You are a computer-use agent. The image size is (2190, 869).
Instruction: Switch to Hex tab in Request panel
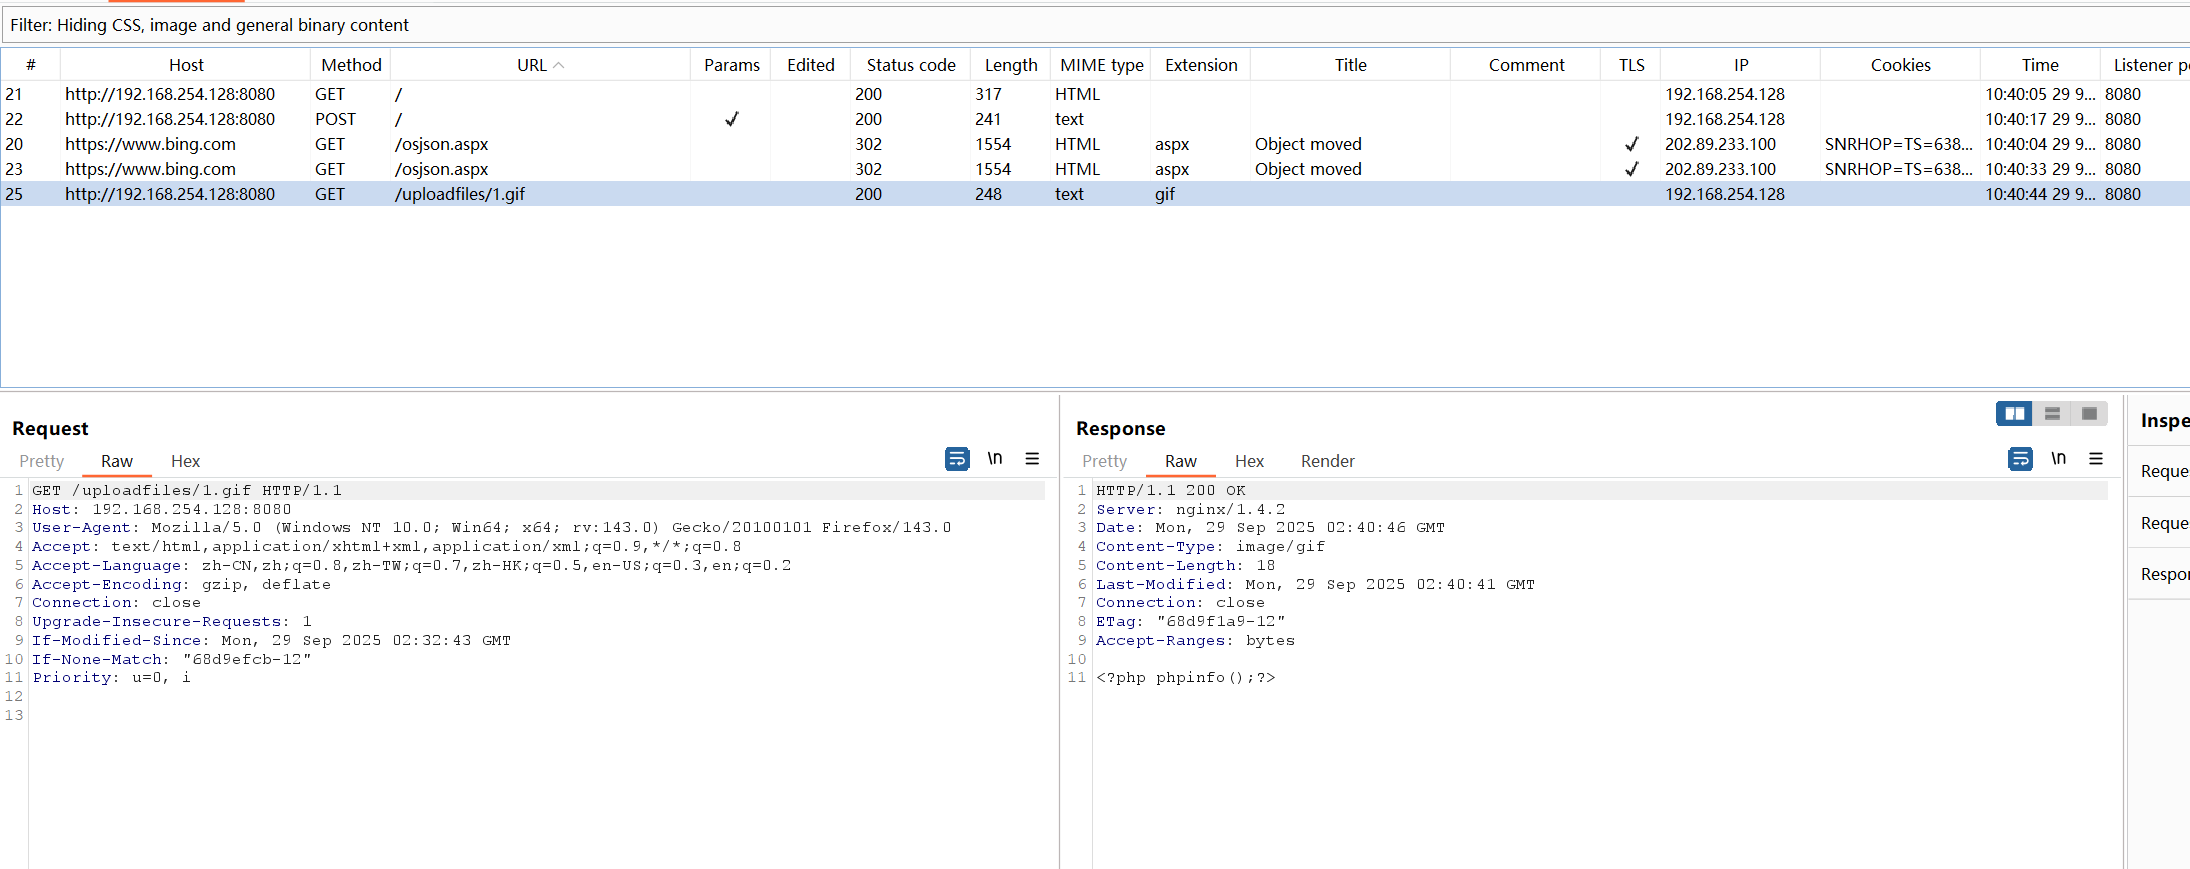[x=185, y=461]
